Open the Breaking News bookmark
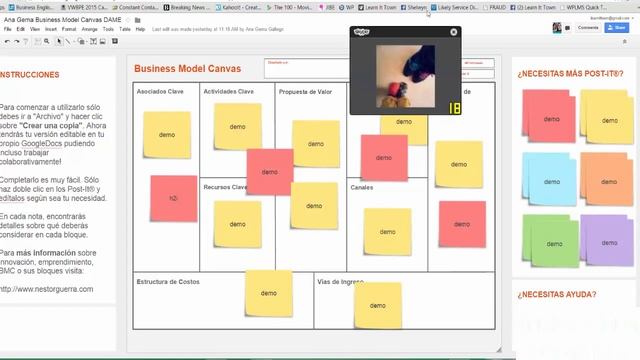This screenshot has width=640, height=360. click(187, 7)
